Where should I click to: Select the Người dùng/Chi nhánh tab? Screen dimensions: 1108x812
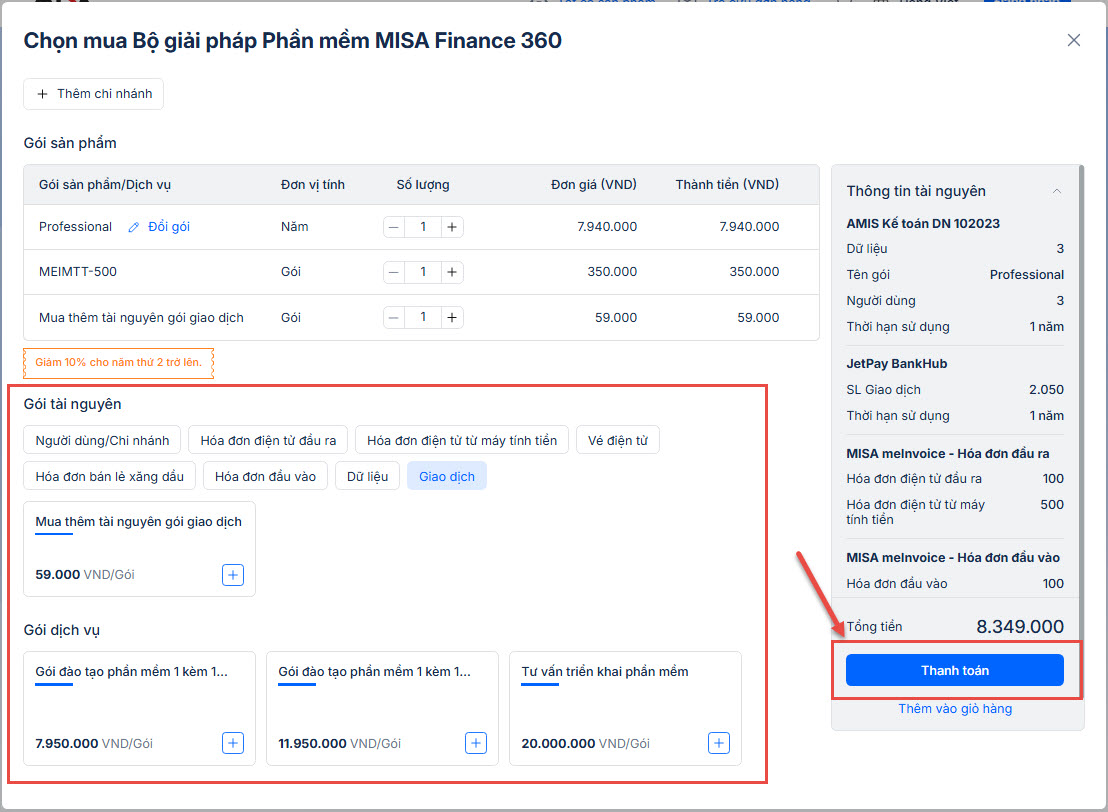[x=102, y=440]
